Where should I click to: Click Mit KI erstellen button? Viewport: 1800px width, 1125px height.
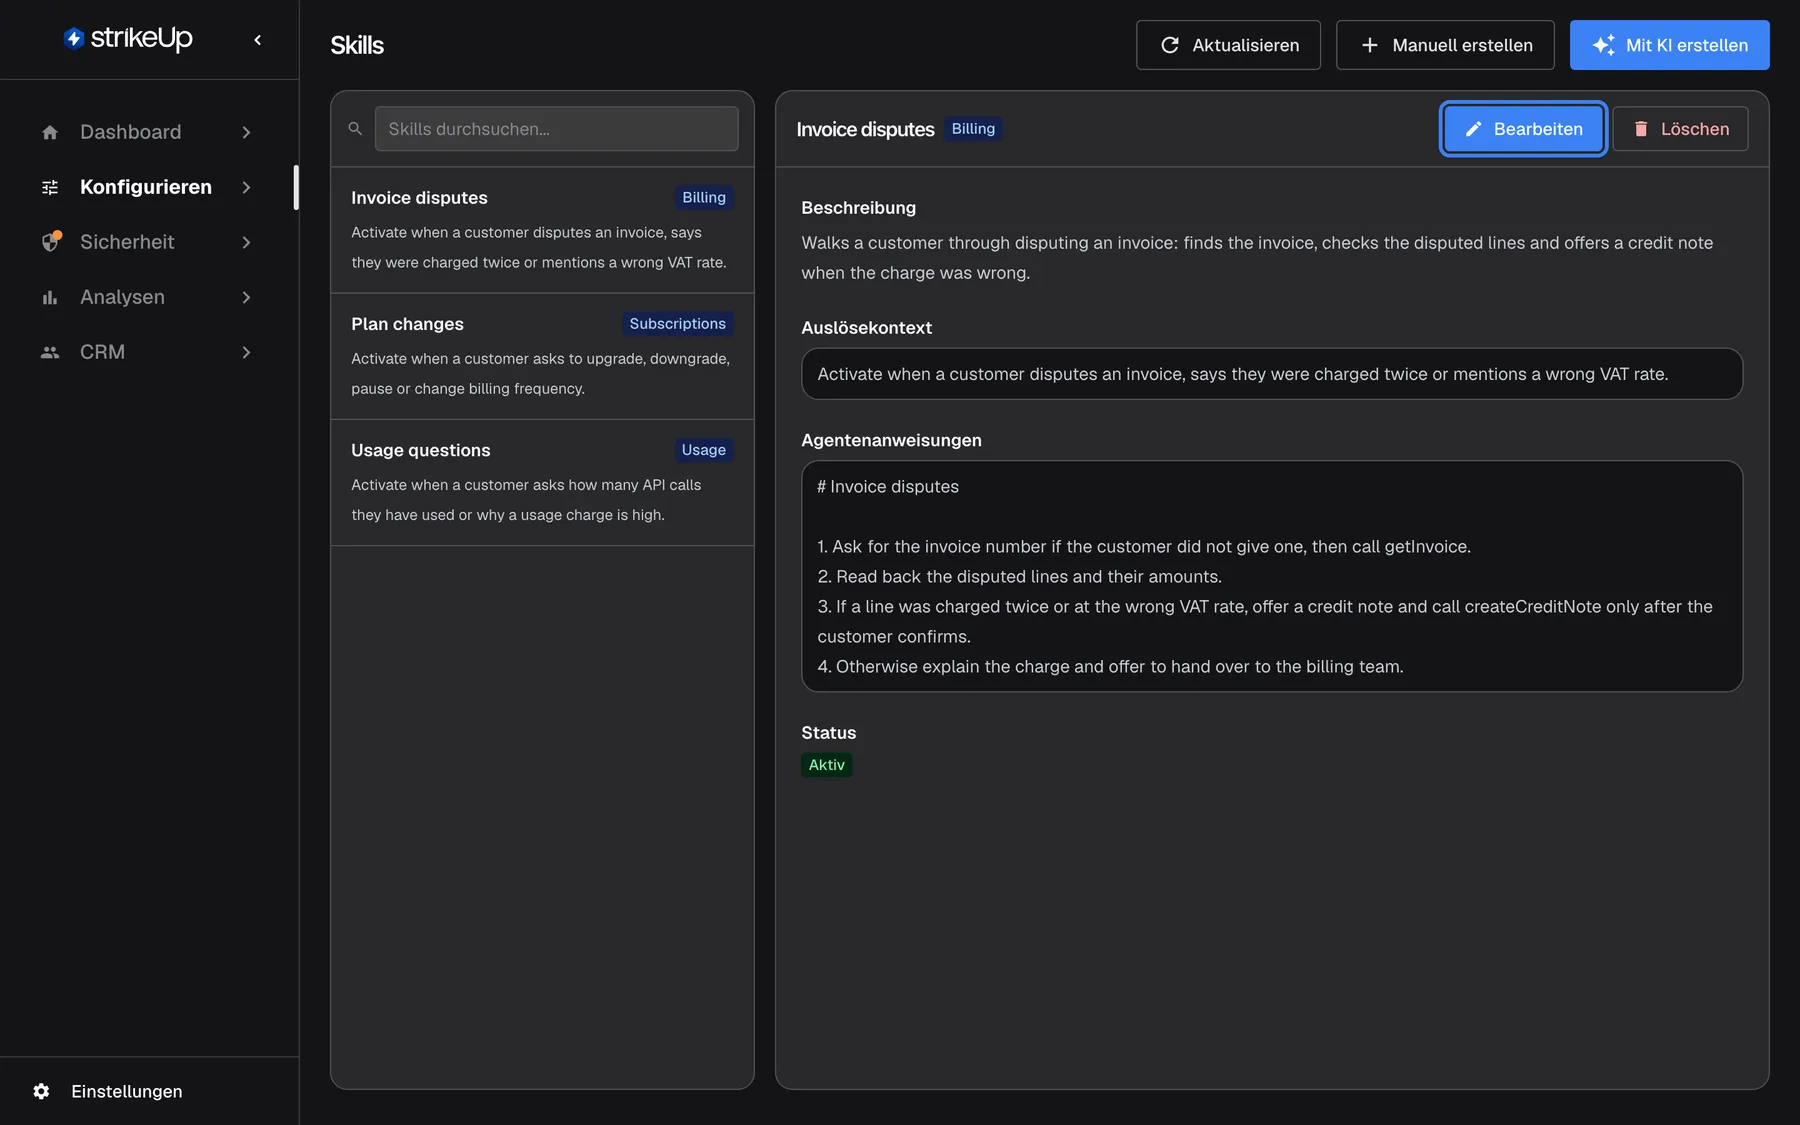(1669, 45)
